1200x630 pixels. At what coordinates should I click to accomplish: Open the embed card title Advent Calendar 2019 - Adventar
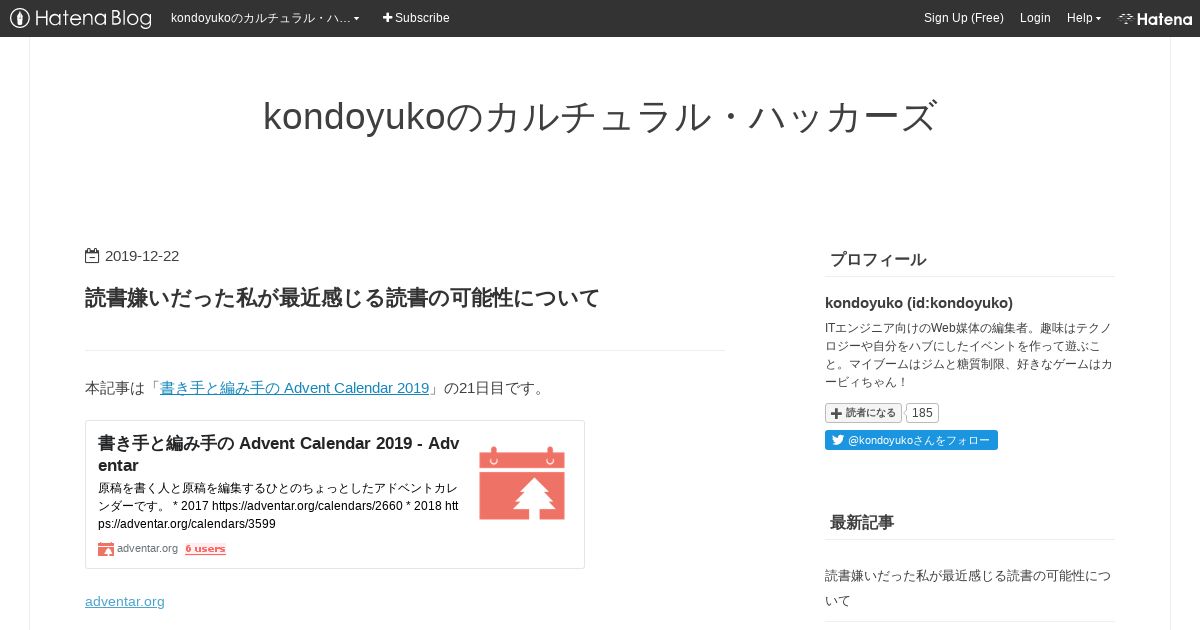[279, 454]
